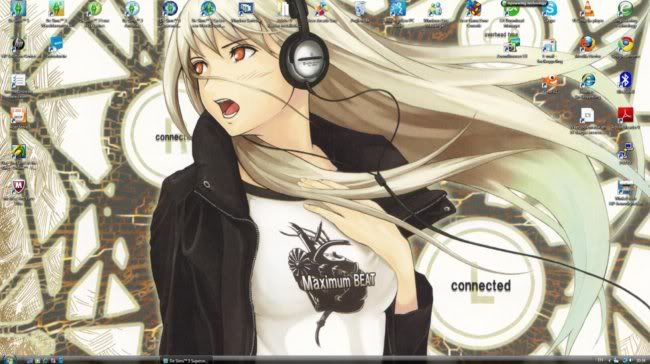This screenshot has height=364, width=650.
Task: Open the blue running figure shortcut
Action: tap(397, 13)
